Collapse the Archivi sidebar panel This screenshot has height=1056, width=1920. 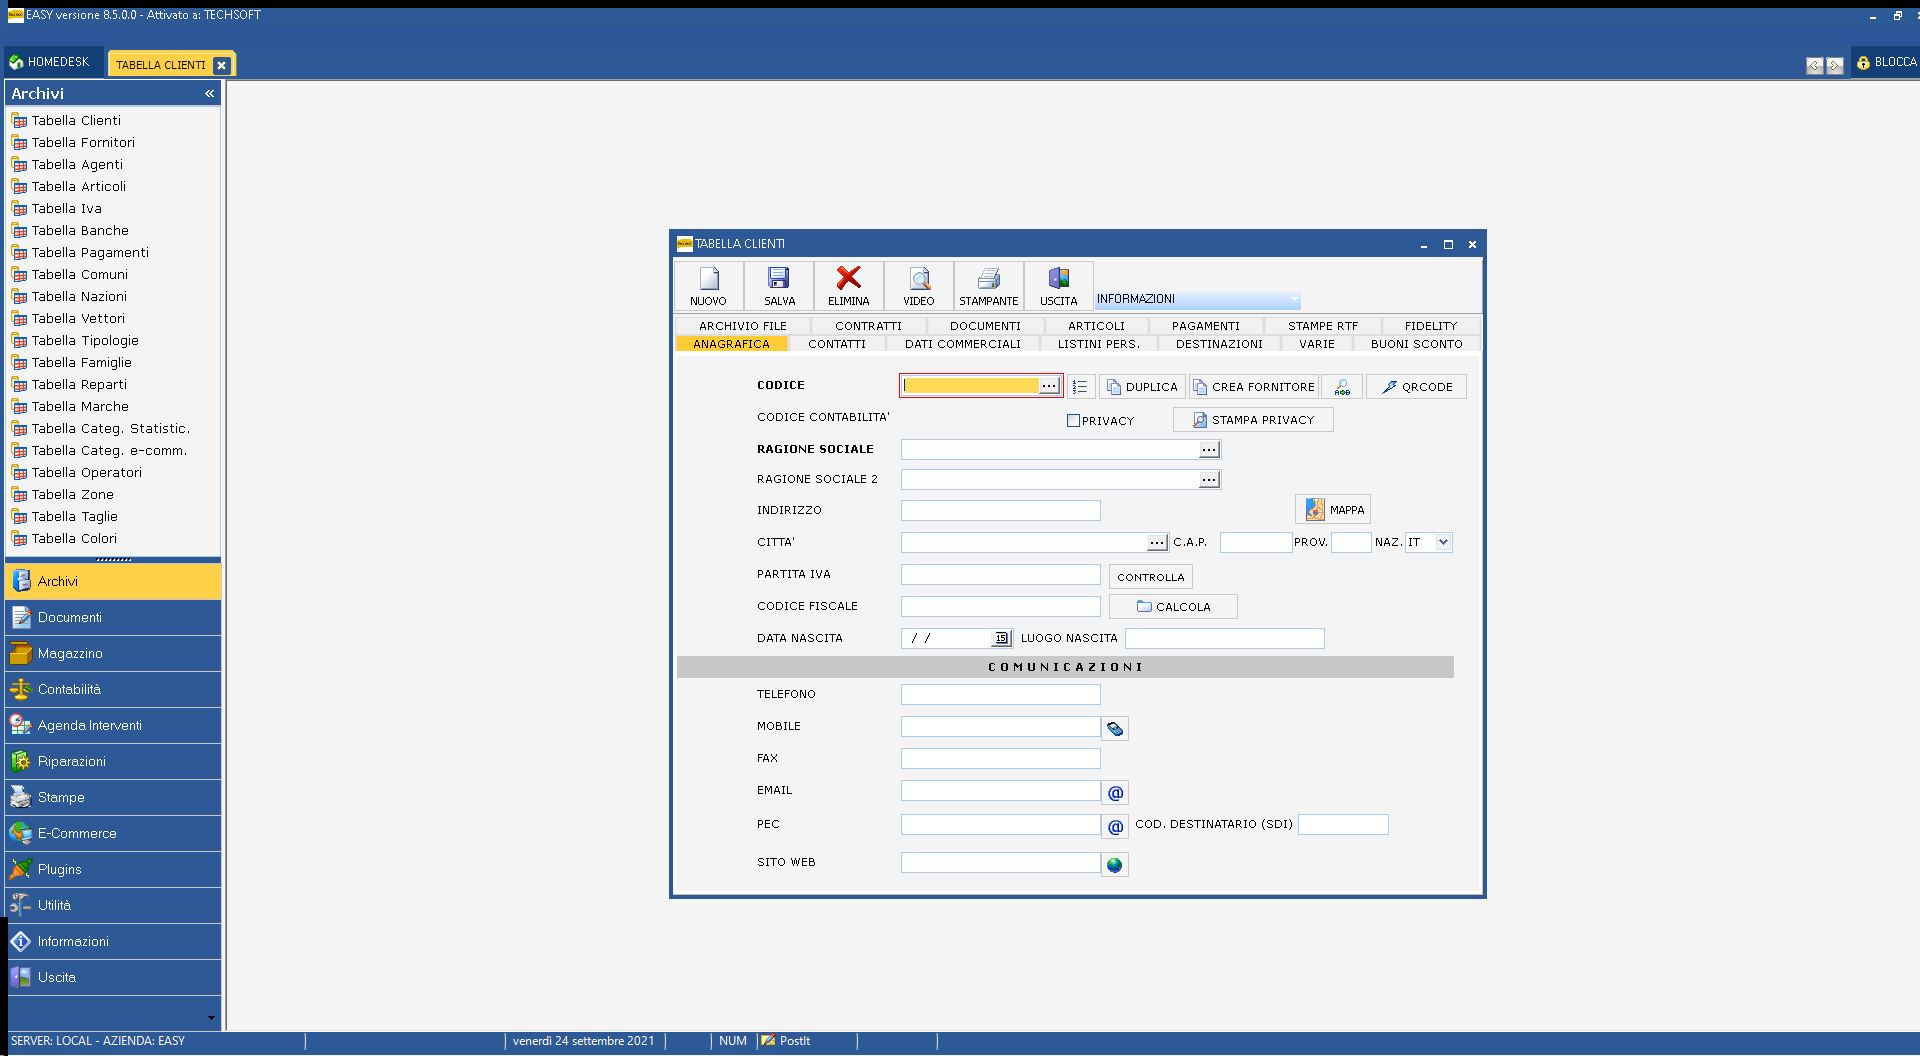pos(209,93)
